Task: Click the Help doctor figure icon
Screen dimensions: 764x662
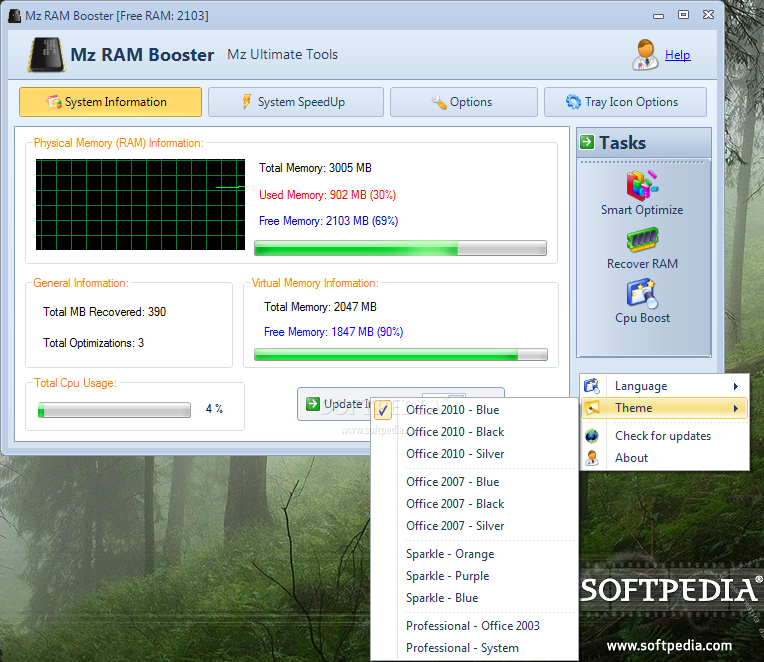Action: [645, 55]
